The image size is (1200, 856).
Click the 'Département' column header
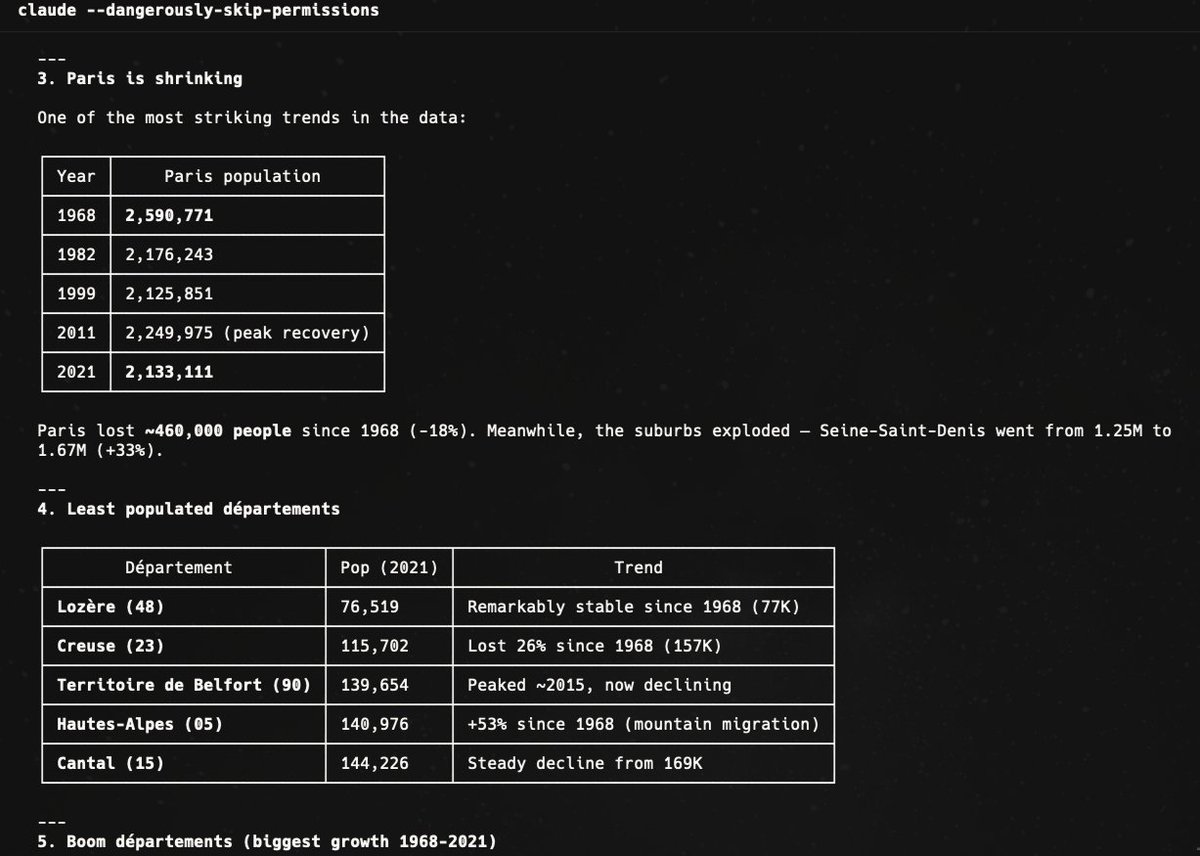coord(178,567)
